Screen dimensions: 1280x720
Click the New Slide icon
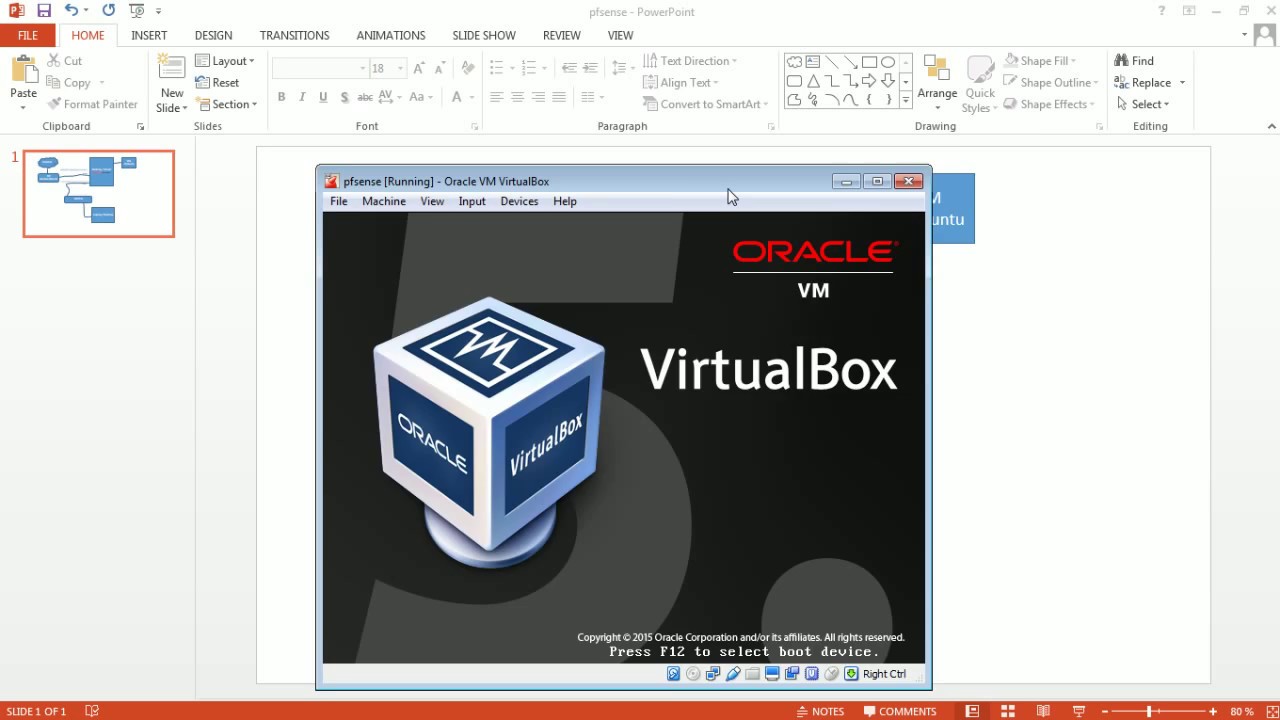172,69
